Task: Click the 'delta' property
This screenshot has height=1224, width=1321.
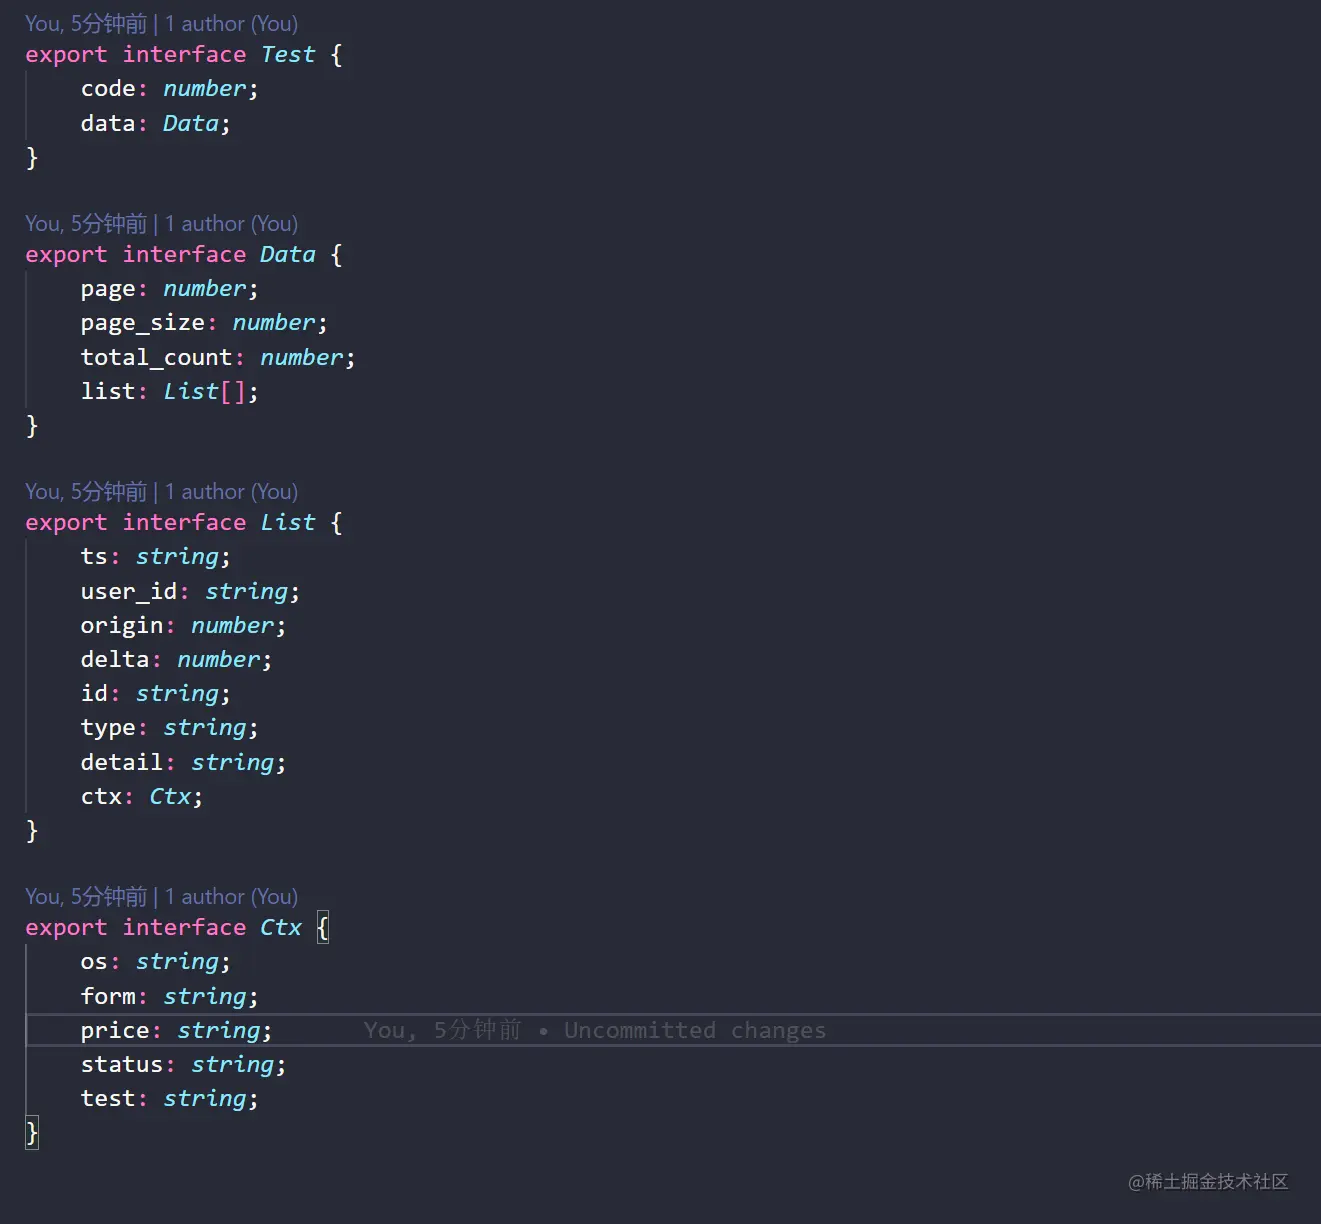Action: pos(115,660)
